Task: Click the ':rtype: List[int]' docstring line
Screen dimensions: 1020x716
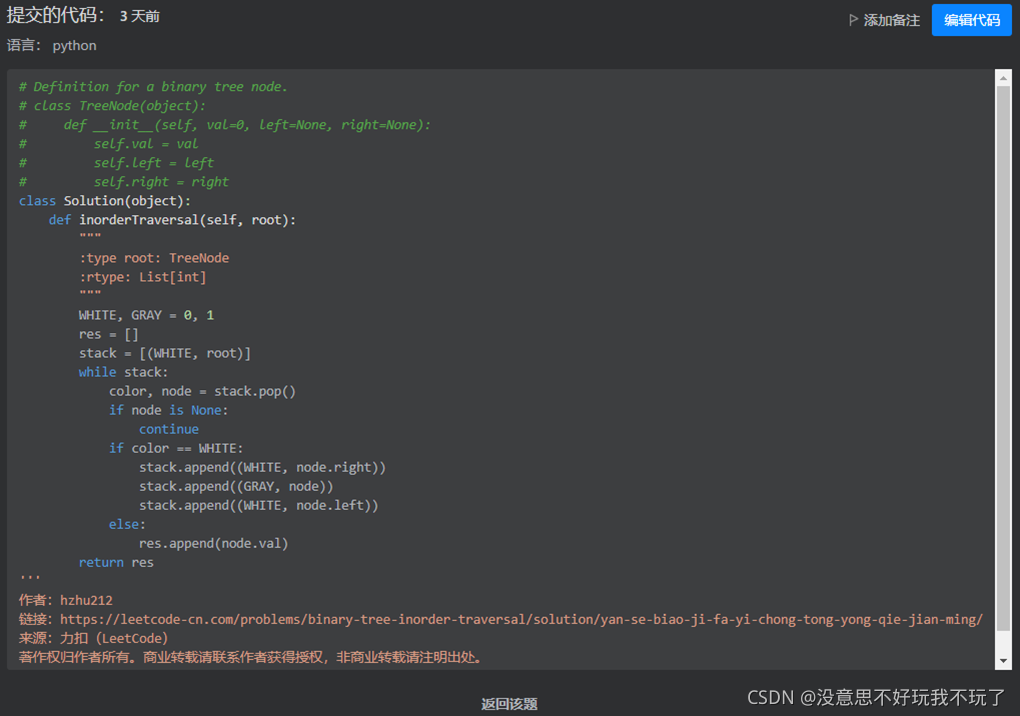Action: [x=142, y=277]
